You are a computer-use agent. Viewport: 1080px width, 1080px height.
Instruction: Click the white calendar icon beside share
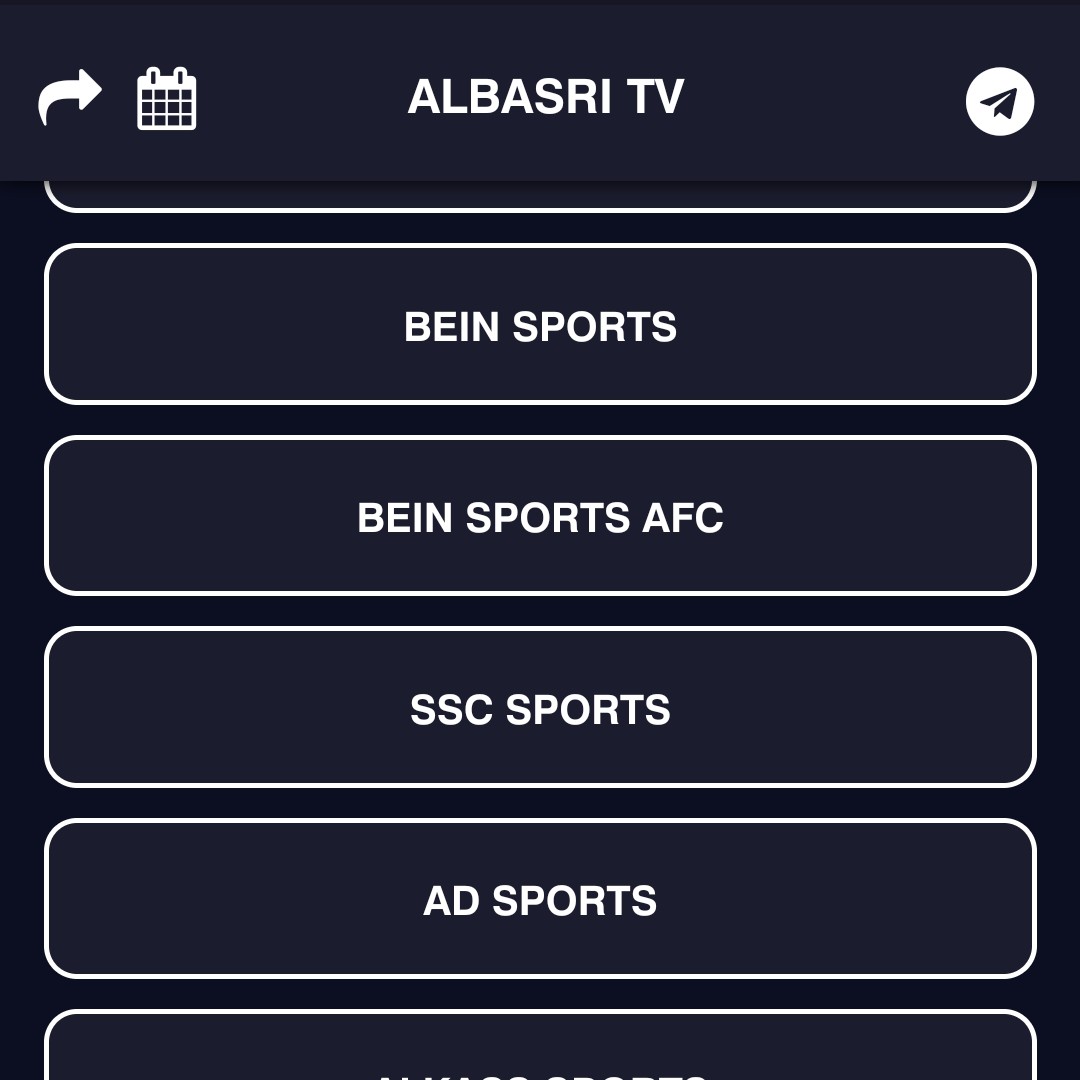click(x=167, y=98)
